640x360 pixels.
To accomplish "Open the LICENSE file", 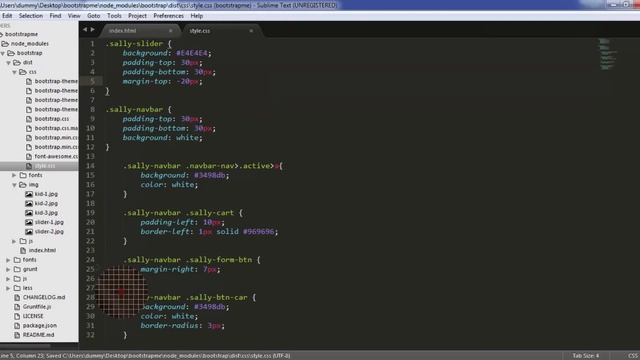I will 33,316.
